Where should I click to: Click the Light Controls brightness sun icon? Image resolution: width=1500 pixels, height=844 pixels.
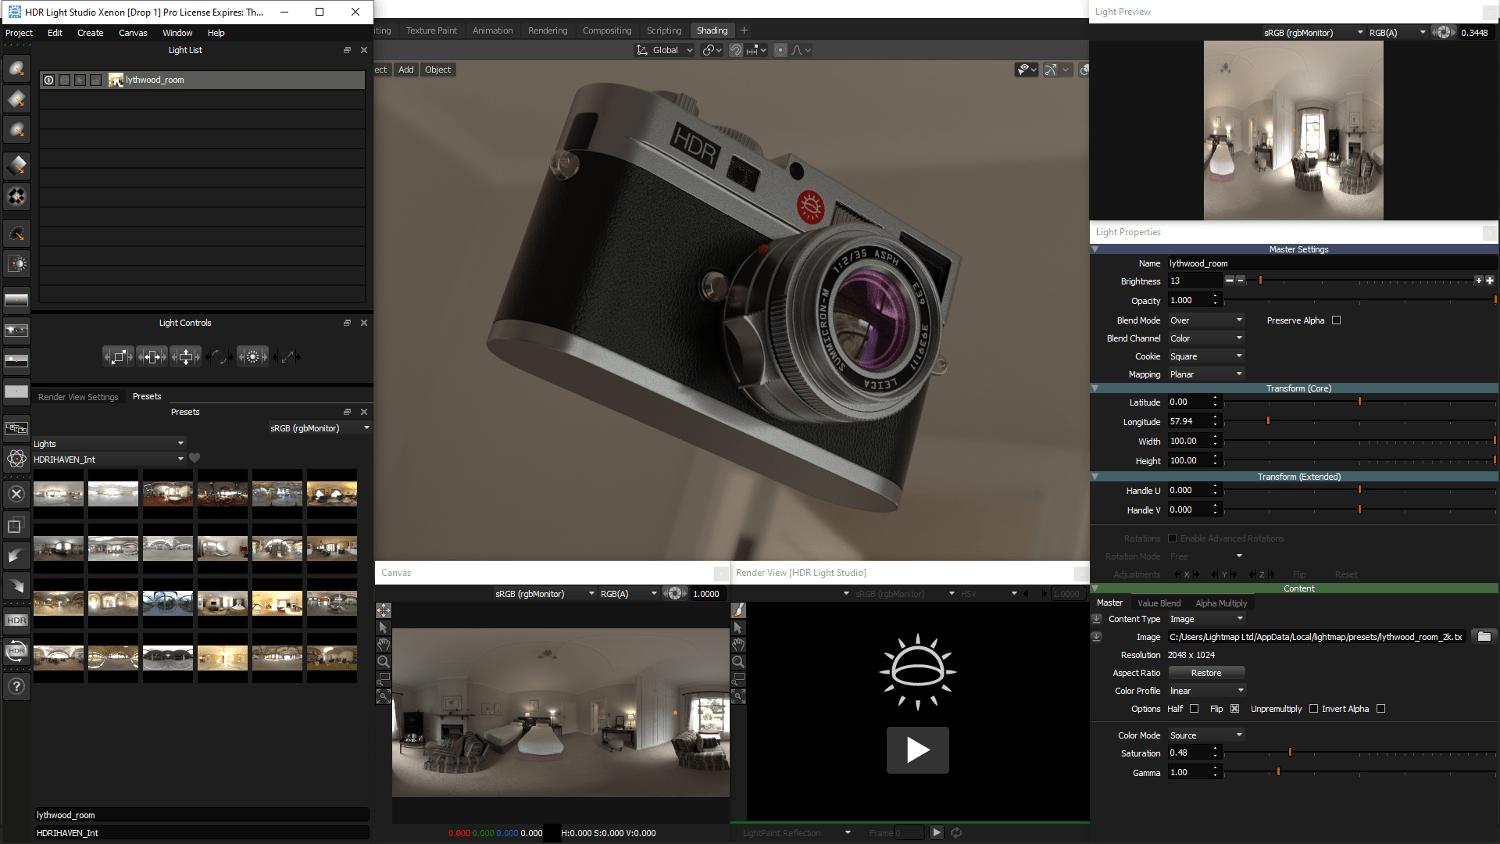point(253,357)
